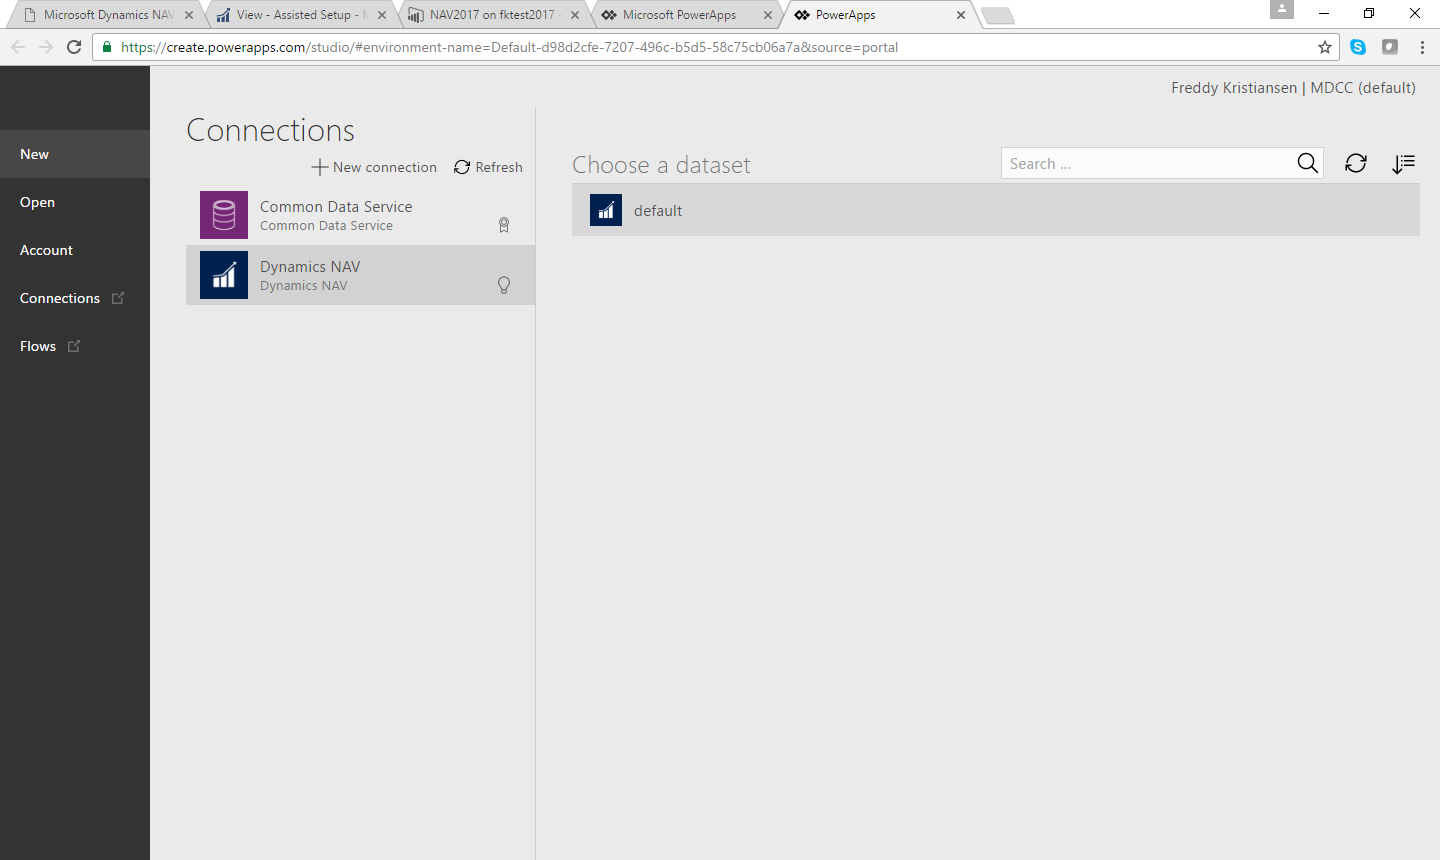The height and width of the screenshot is (860, 1440).
Task: Refresh the dataset list icon
Action: 1355,164
